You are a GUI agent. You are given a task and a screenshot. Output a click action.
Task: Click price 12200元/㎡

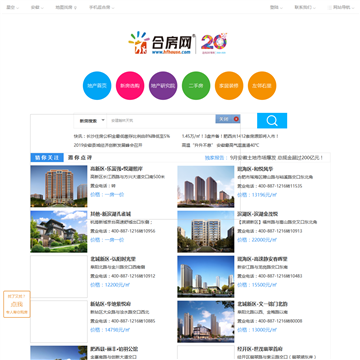pos(110,285)
